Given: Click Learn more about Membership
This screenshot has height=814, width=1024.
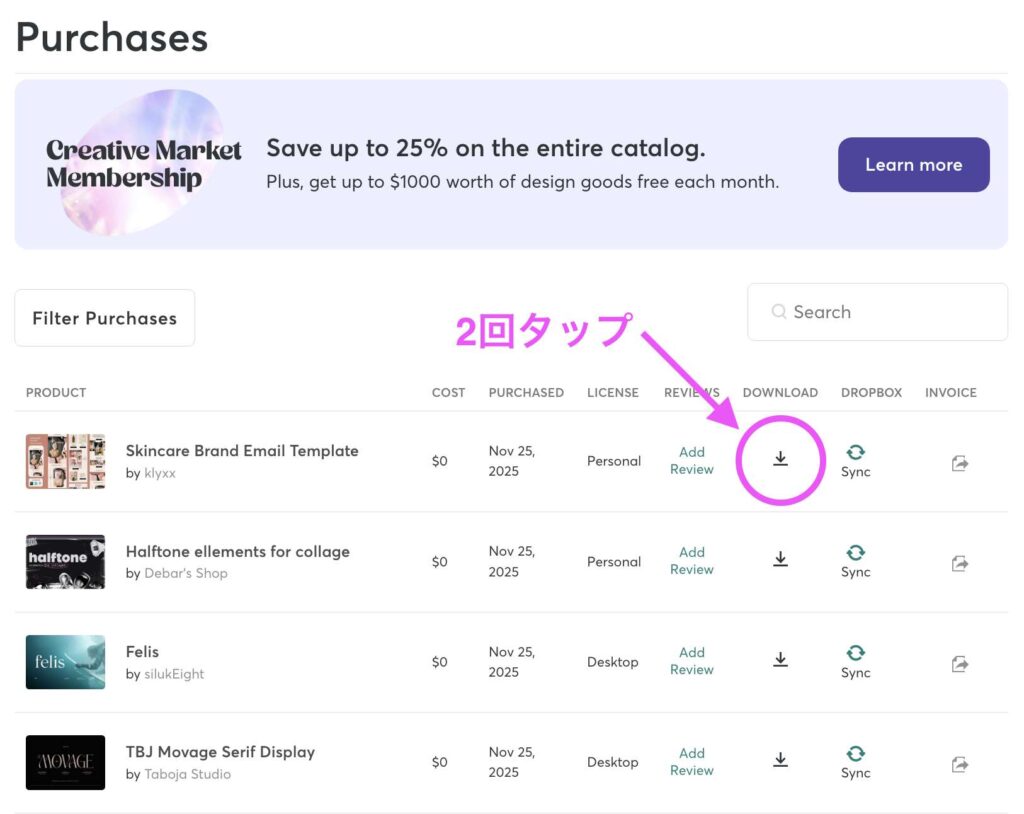Looking at the screenshot, I should pos(913,165).
